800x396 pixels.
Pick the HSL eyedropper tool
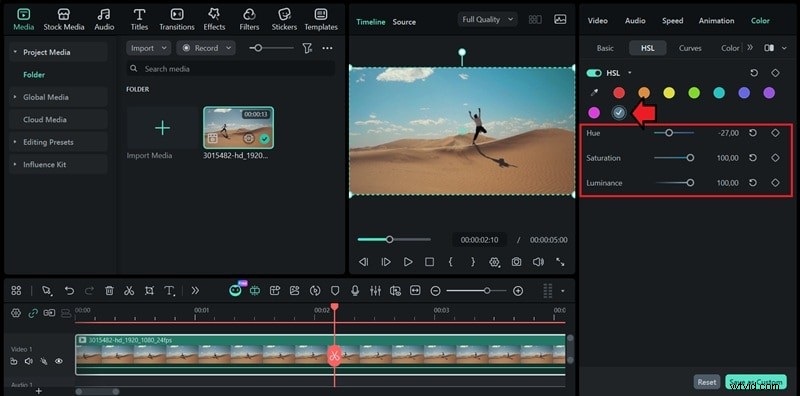(593, 93)
